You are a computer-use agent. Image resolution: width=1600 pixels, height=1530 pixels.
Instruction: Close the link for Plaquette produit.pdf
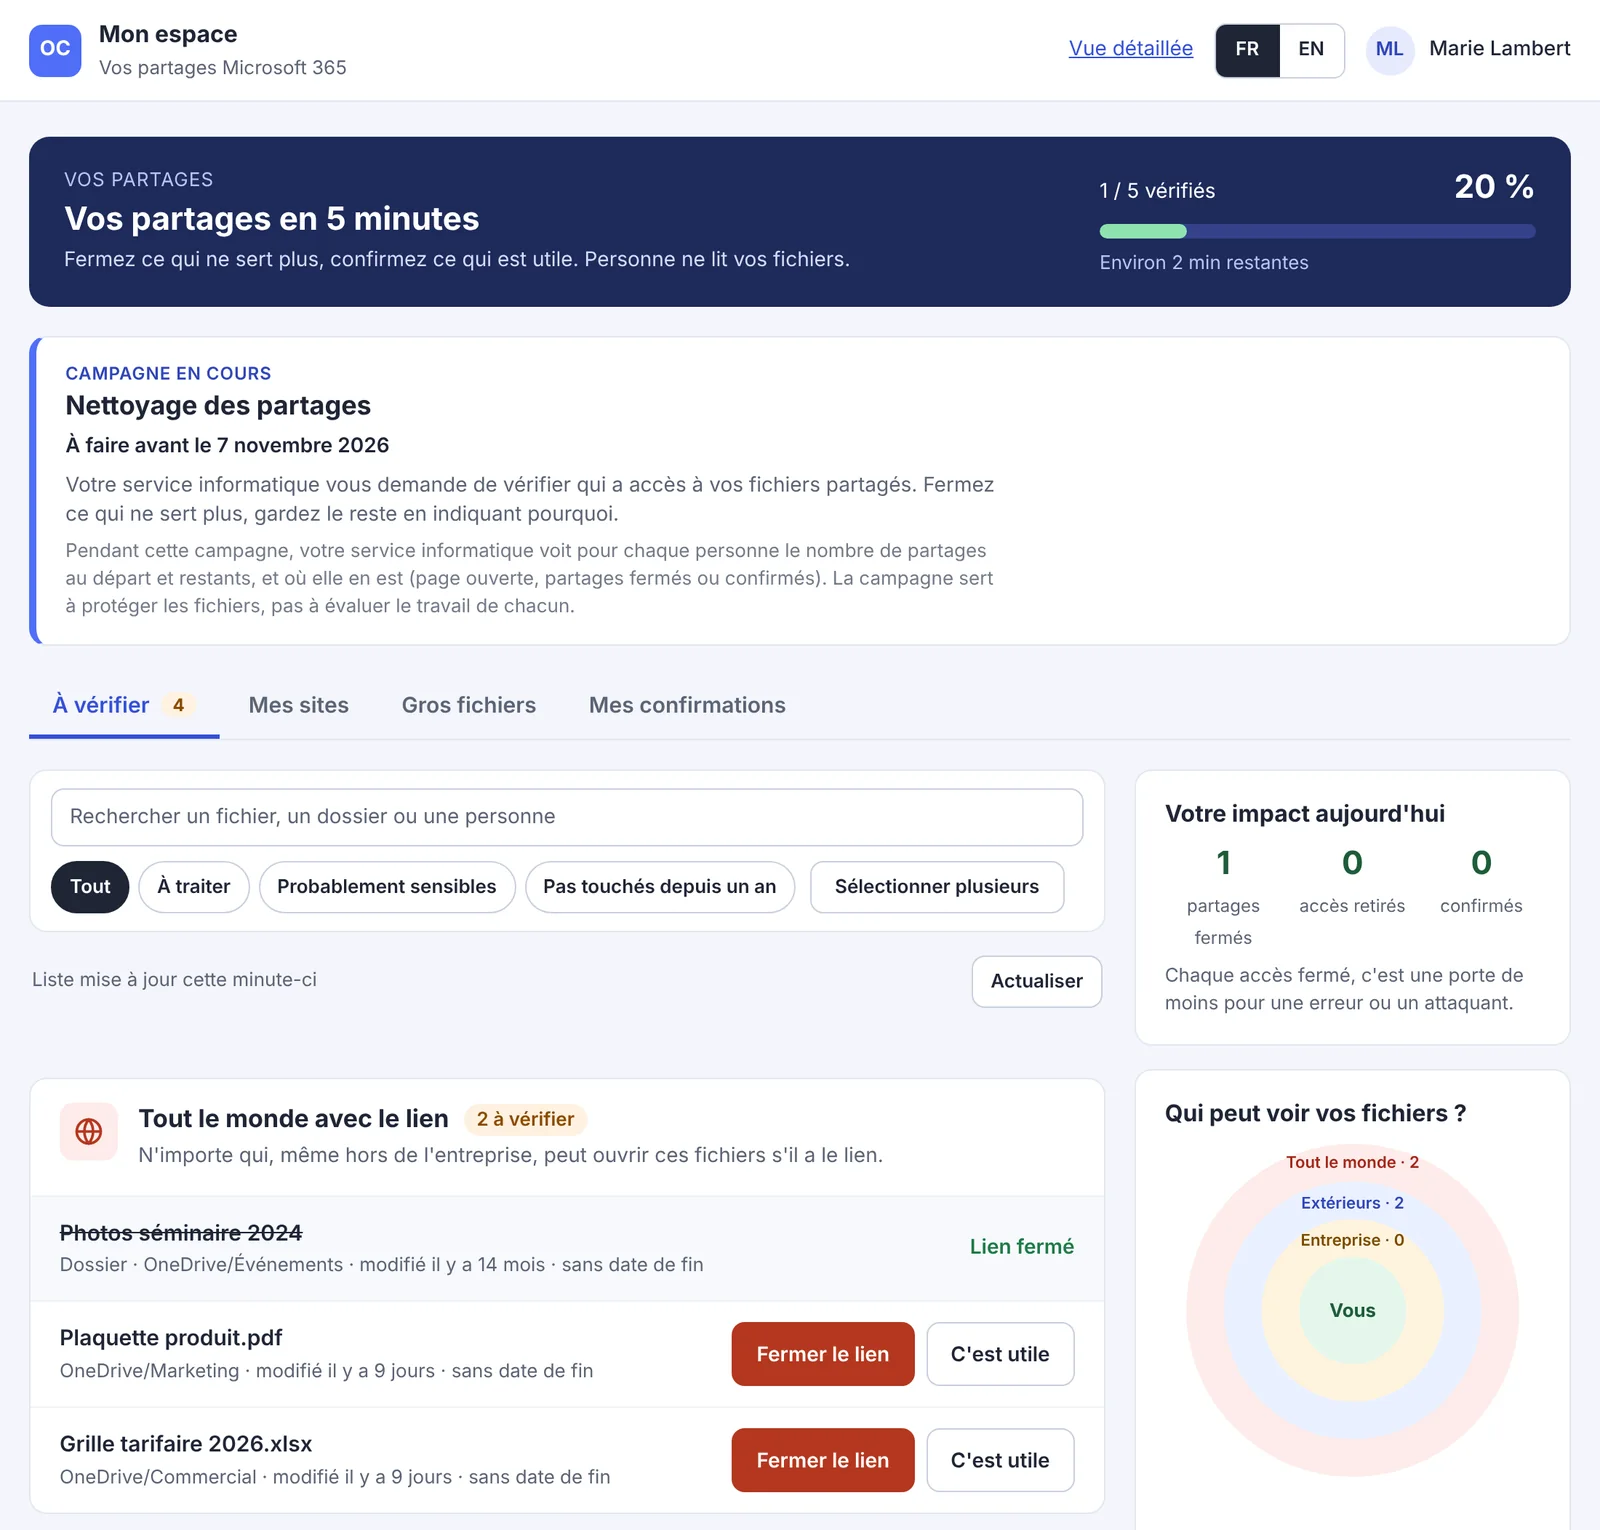[x=823, y=1354]
